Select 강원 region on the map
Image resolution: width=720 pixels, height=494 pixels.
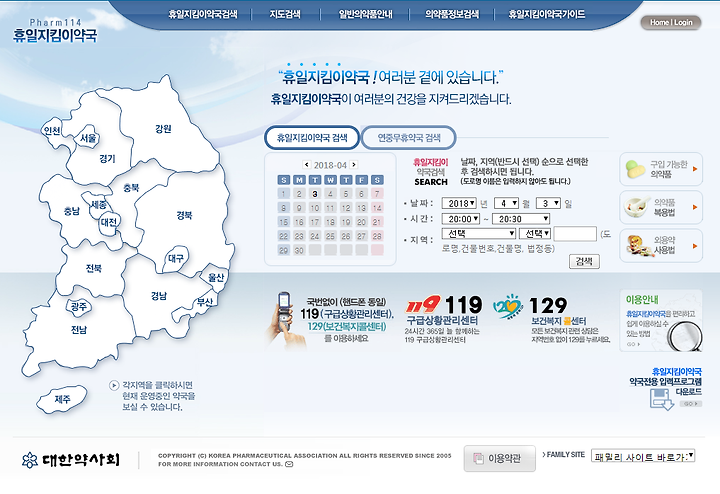coord(163,129)
